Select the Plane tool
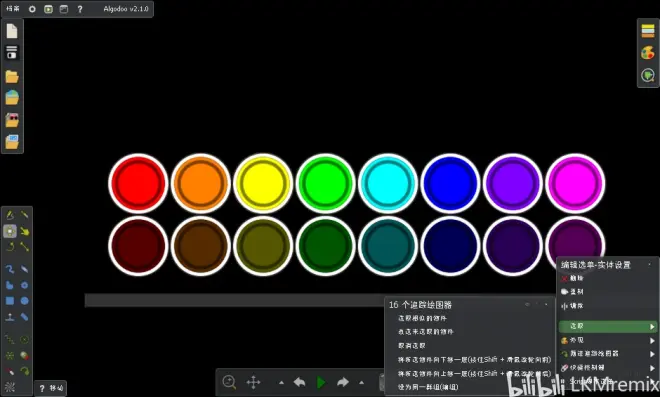The image size is (660, 397). [x=10, y=317]
